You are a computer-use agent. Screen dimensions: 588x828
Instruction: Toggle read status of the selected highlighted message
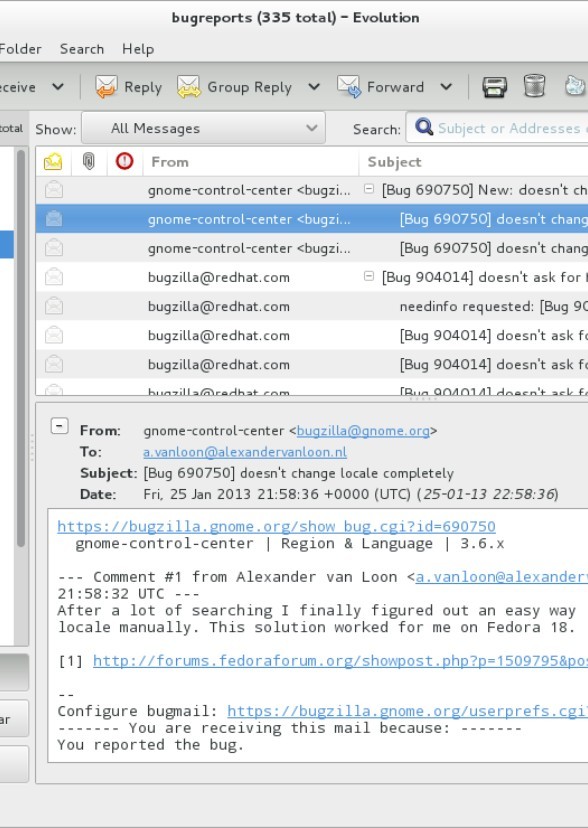click(x=54, y=219)
